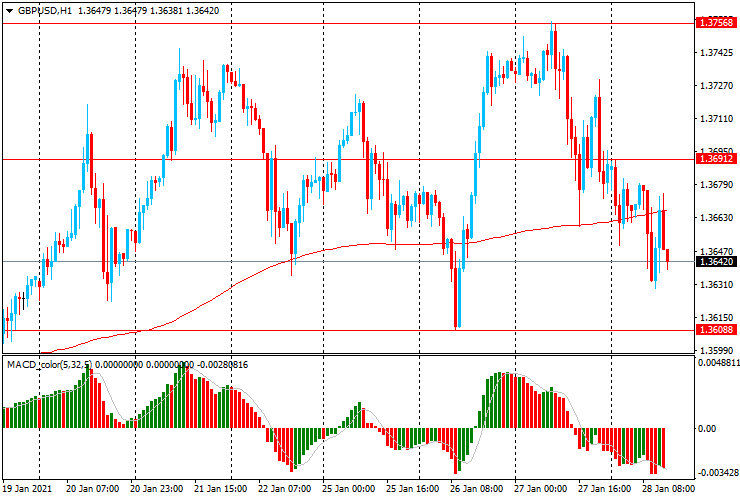Click the 1.37110 price axis value
Screen dimensions: 740x500
click(x=716, y=119)
